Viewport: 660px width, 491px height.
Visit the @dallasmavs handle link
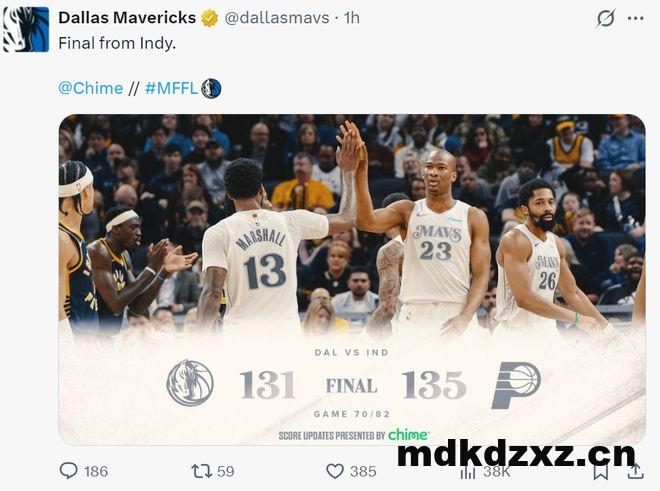tap(277, 18)
